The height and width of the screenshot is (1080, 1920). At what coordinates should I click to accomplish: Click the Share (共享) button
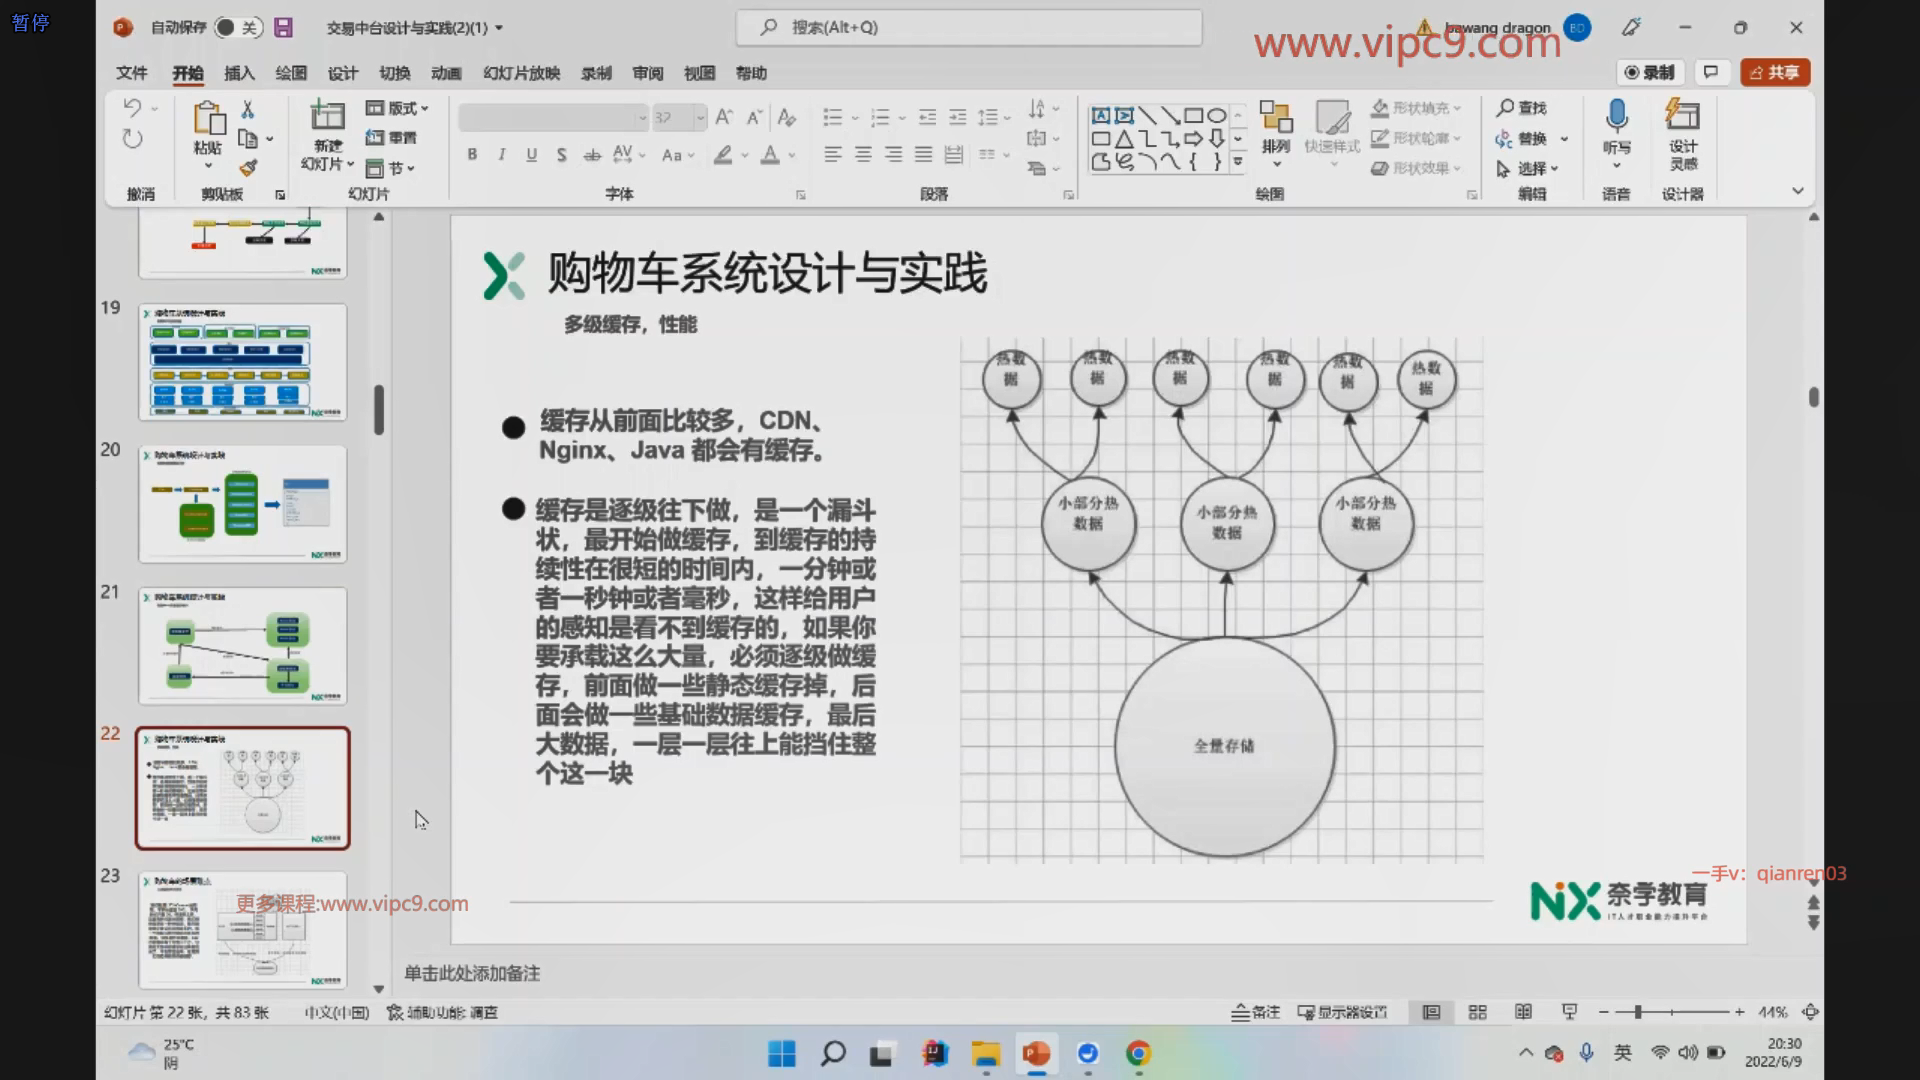point(1775,72)
